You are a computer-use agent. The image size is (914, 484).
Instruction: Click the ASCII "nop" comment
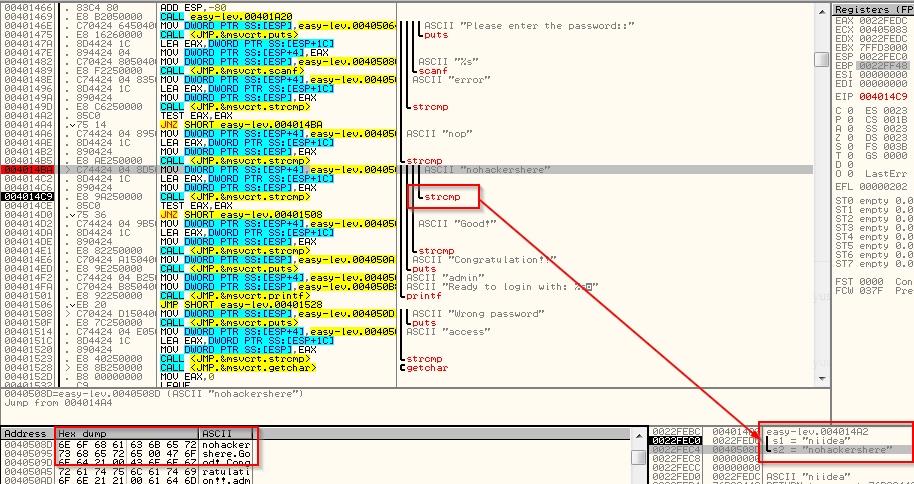(x=440, y=134)
